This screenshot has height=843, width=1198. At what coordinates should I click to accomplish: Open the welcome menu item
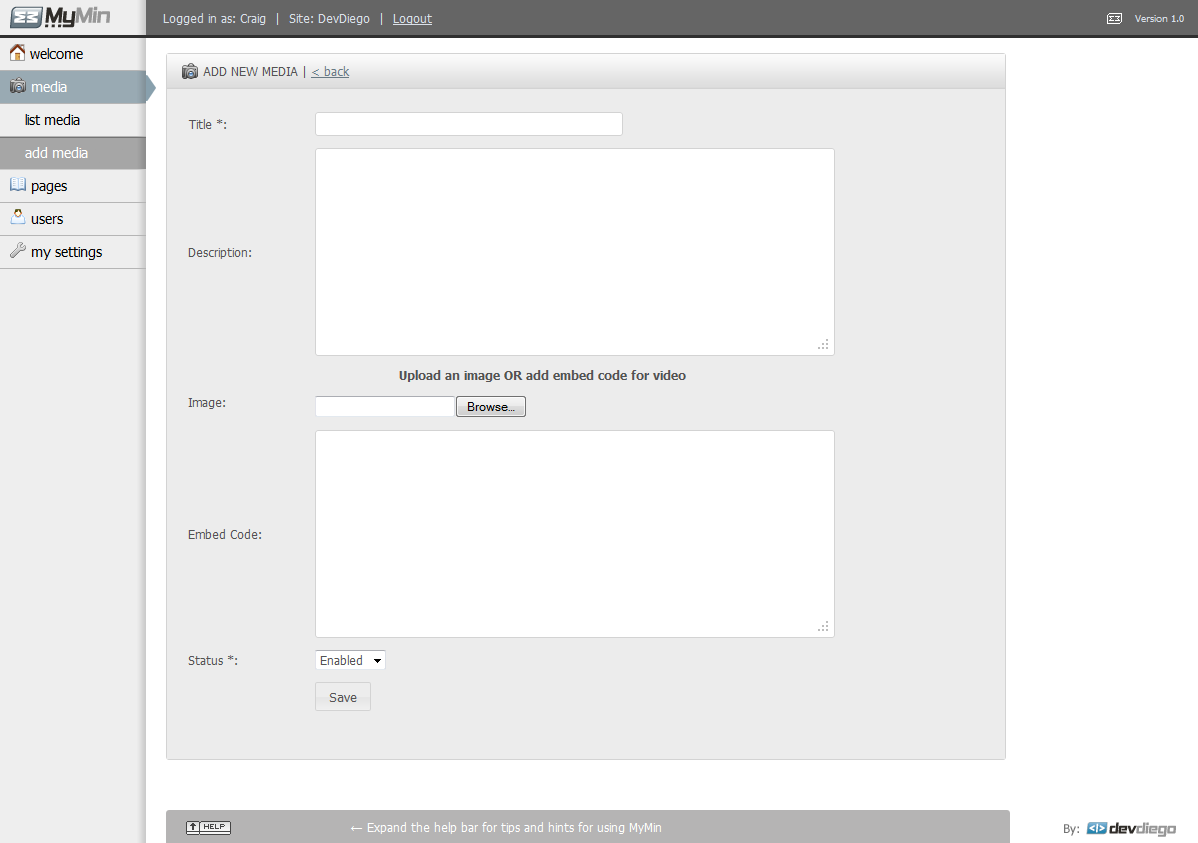(56, 54)
